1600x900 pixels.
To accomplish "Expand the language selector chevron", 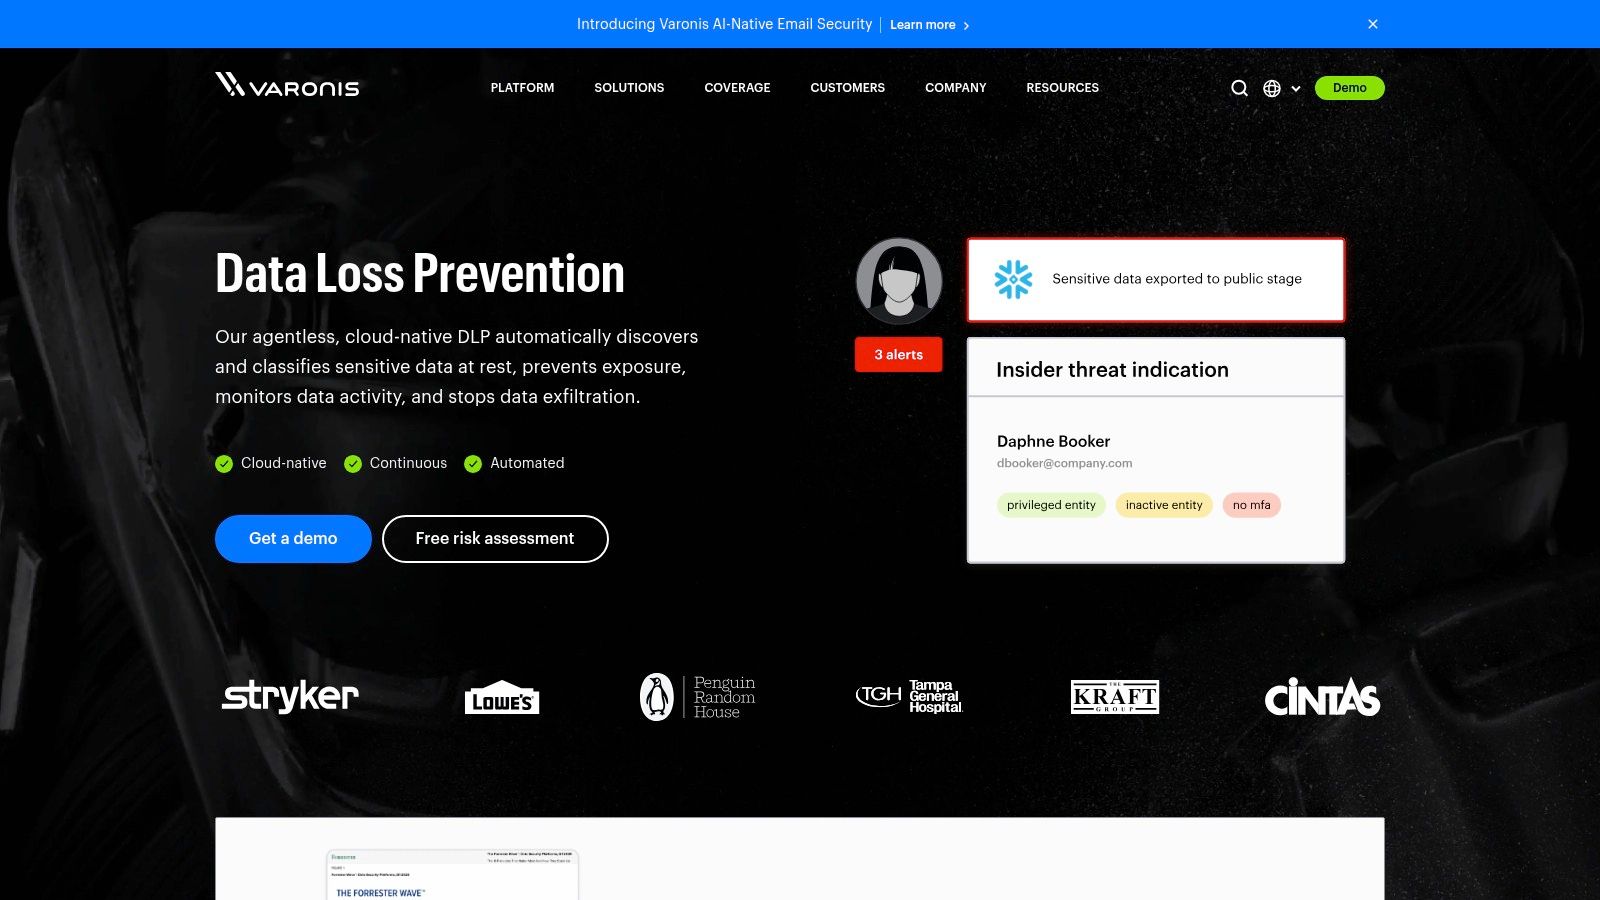I will pos(1296,89).
